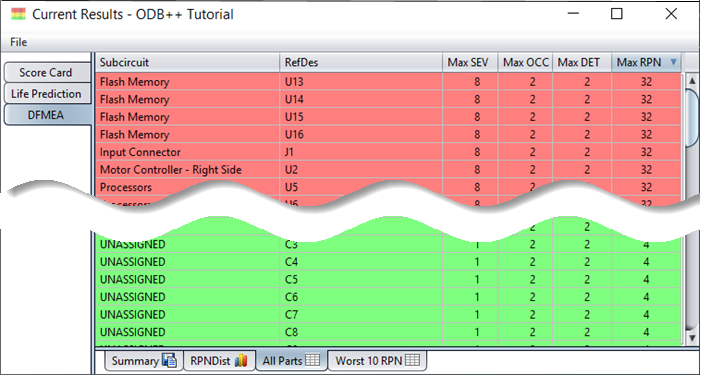Select the Life Prediction side tab
Screen dimensions: 701x379
pos(46,94)
